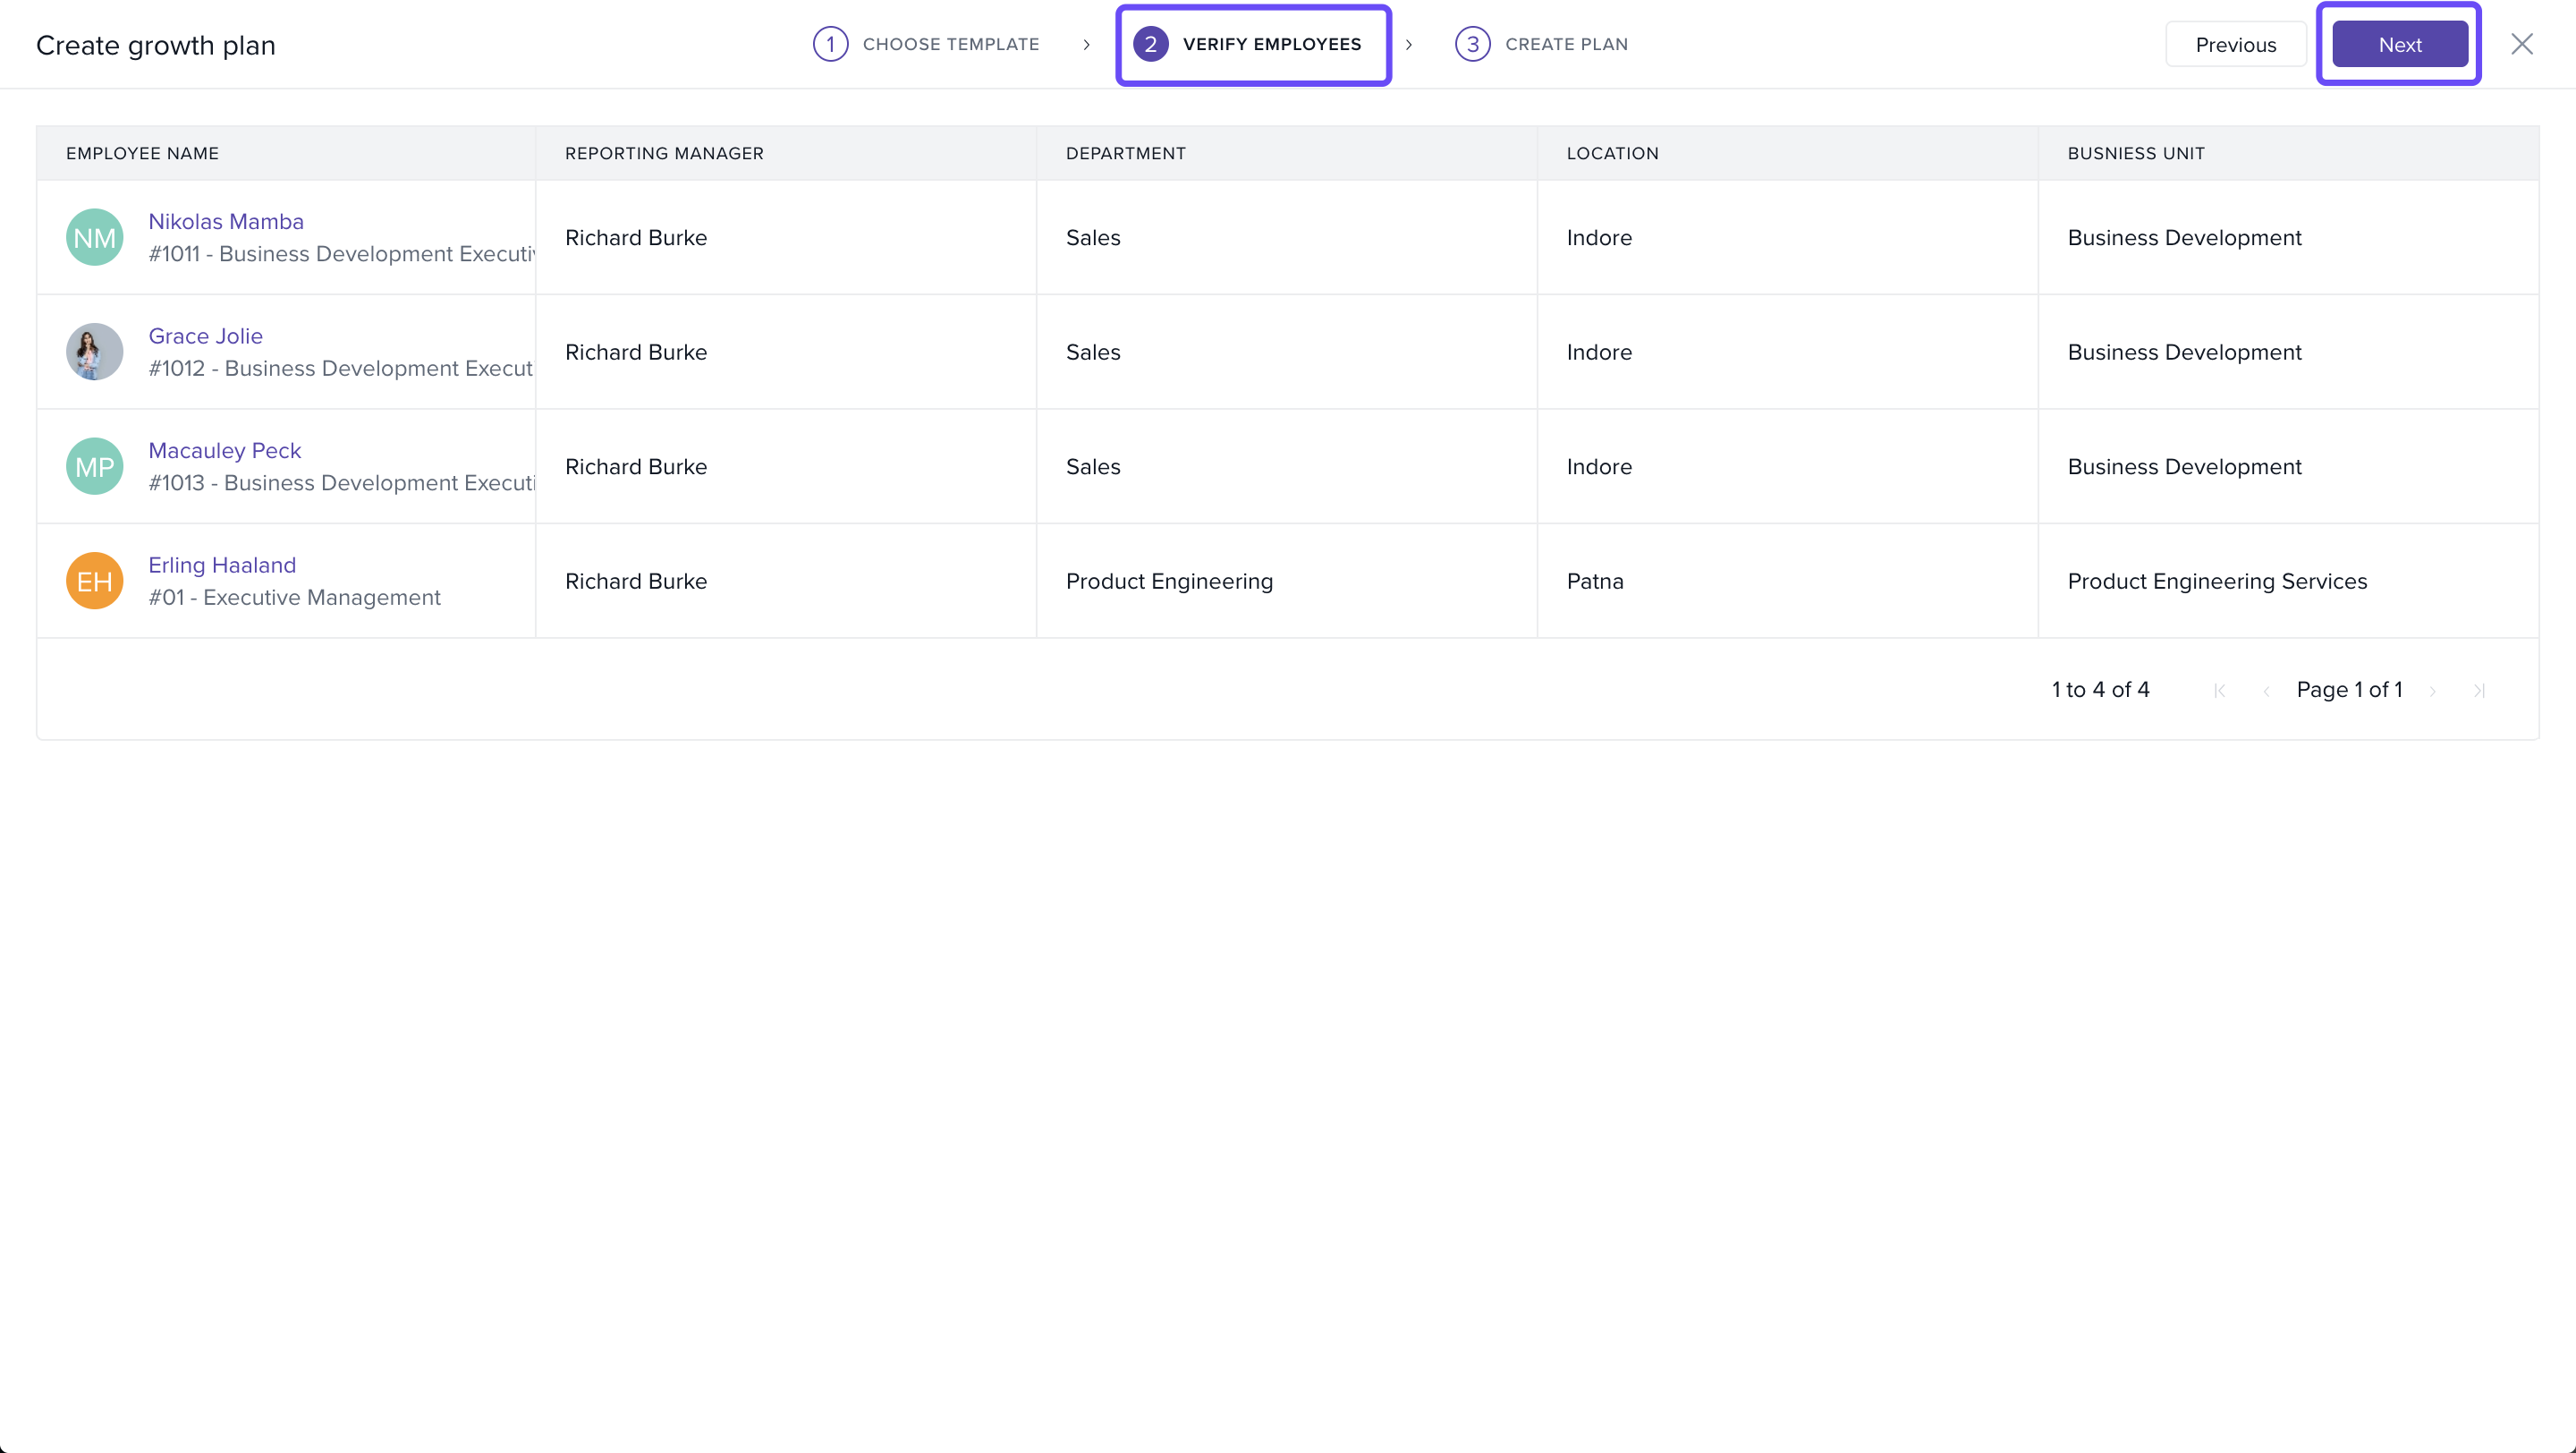The height and width of the screenshot is (1453, 2576).
Task: Click the Employee Name column header
Action: pyautogui.click(x=142, y=153)
